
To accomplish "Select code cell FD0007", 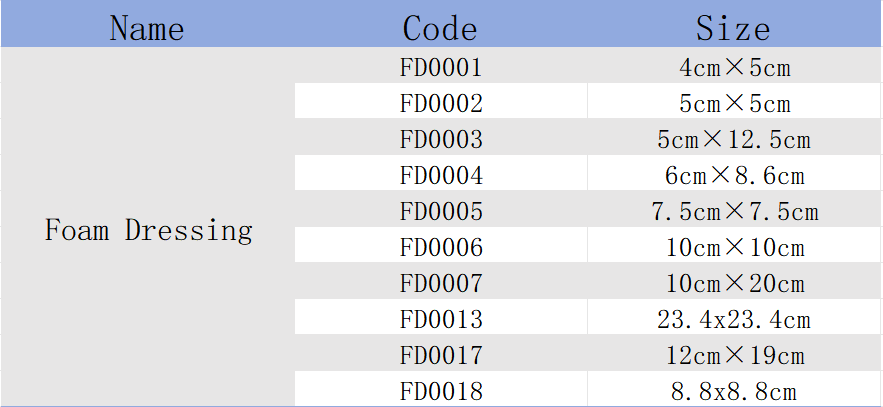I will tap(441, 281).
